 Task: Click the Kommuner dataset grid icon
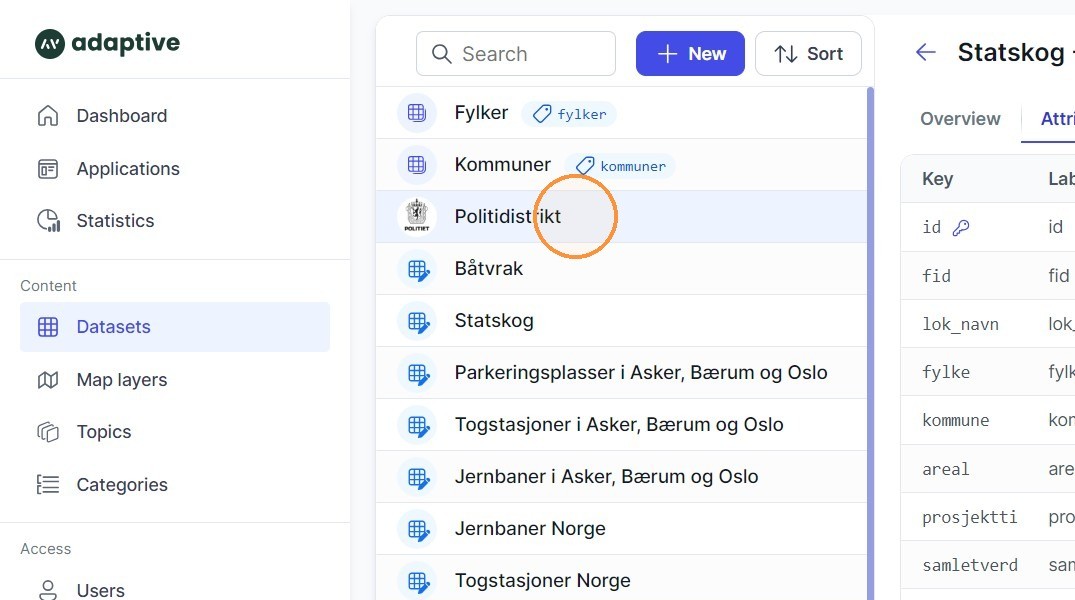click(417, 165)
